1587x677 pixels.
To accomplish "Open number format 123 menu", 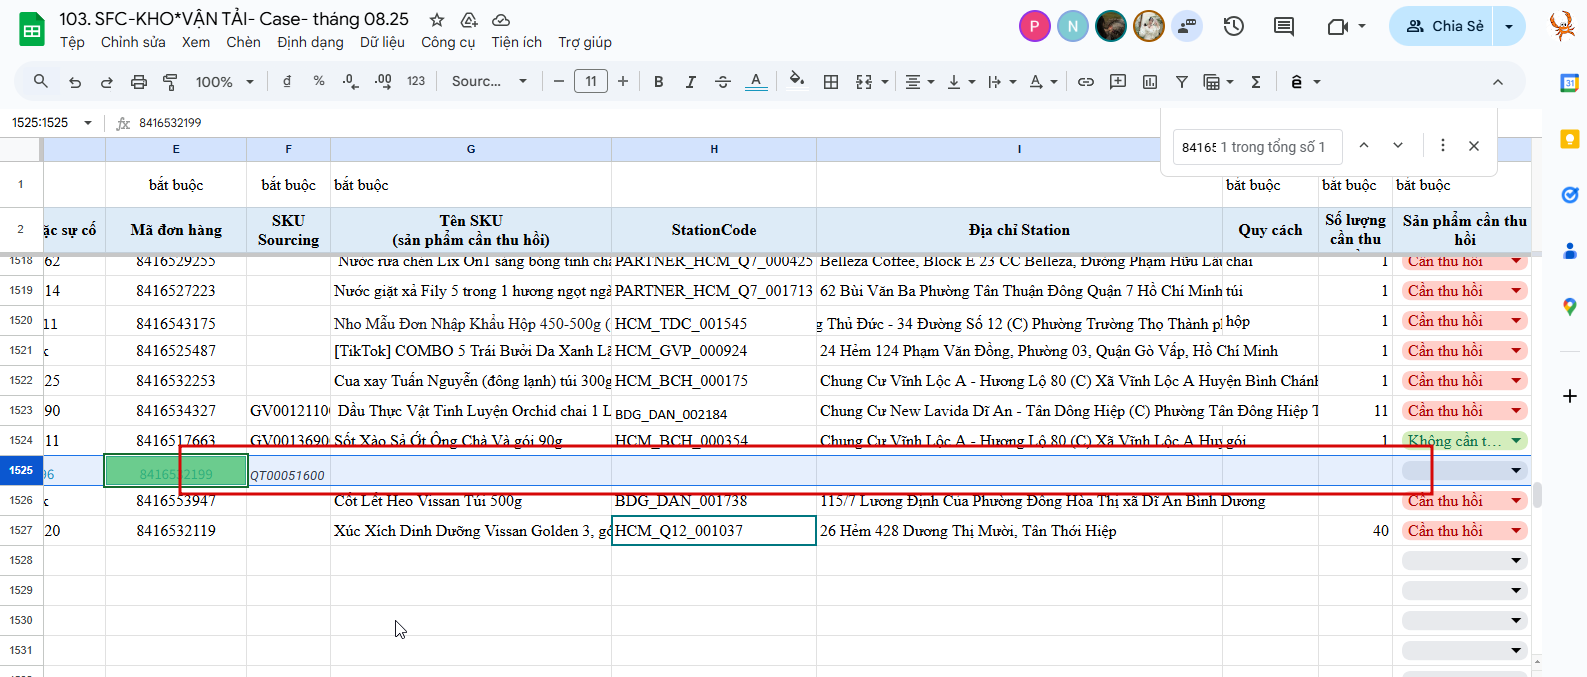I will click(x=416, y=81).
